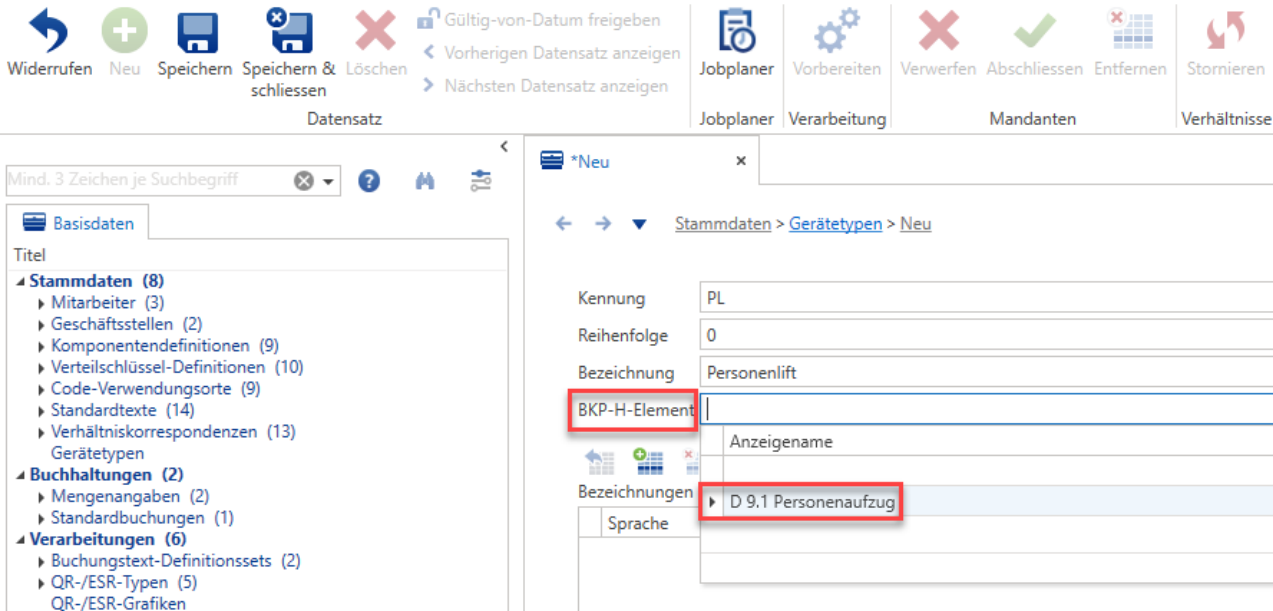Click the Sprache column header
Screen dimensions: 1273x611
click(638, 523)
